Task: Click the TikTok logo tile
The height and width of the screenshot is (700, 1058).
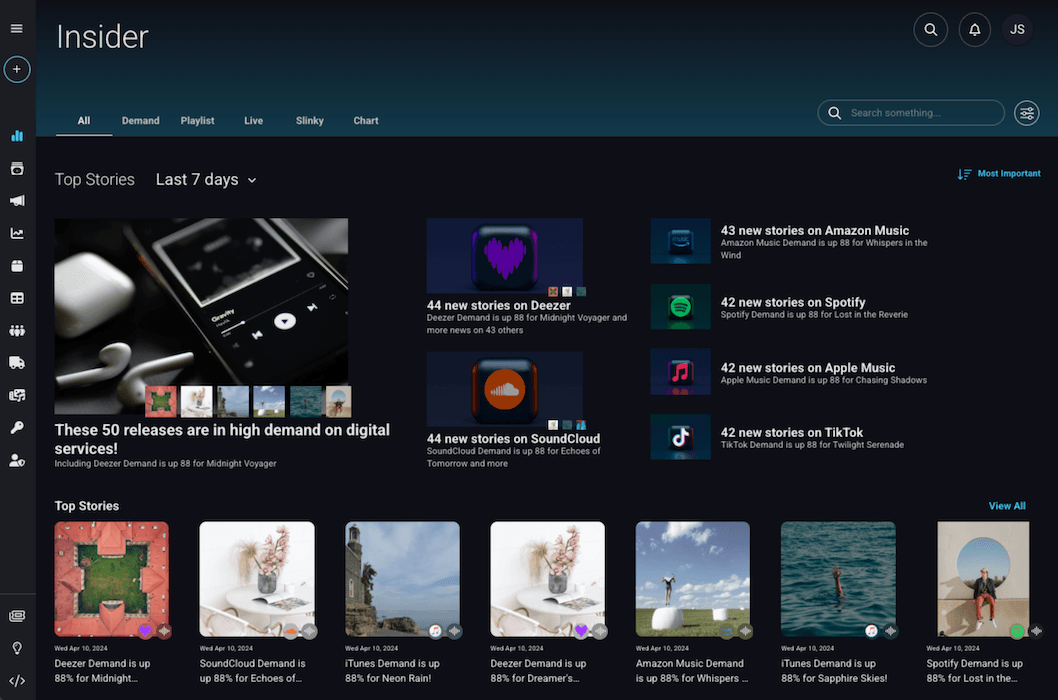Action: coord(680,437)
